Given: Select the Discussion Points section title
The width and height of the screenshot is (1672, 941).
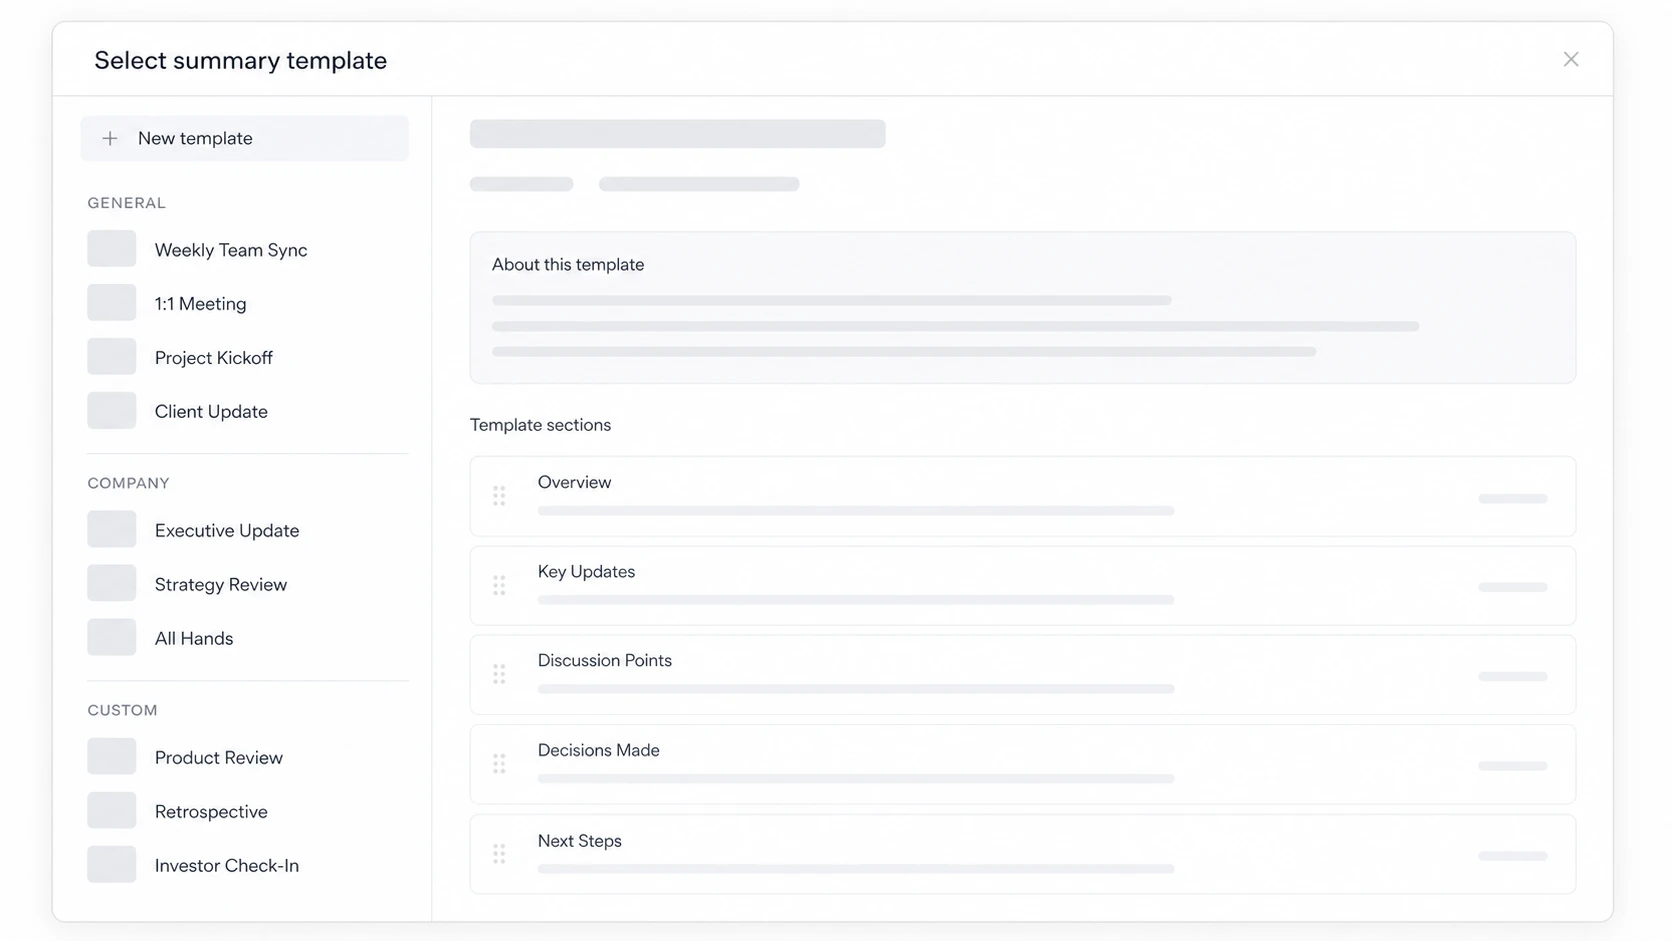Looking at the screenshot, I should point(604,661).
